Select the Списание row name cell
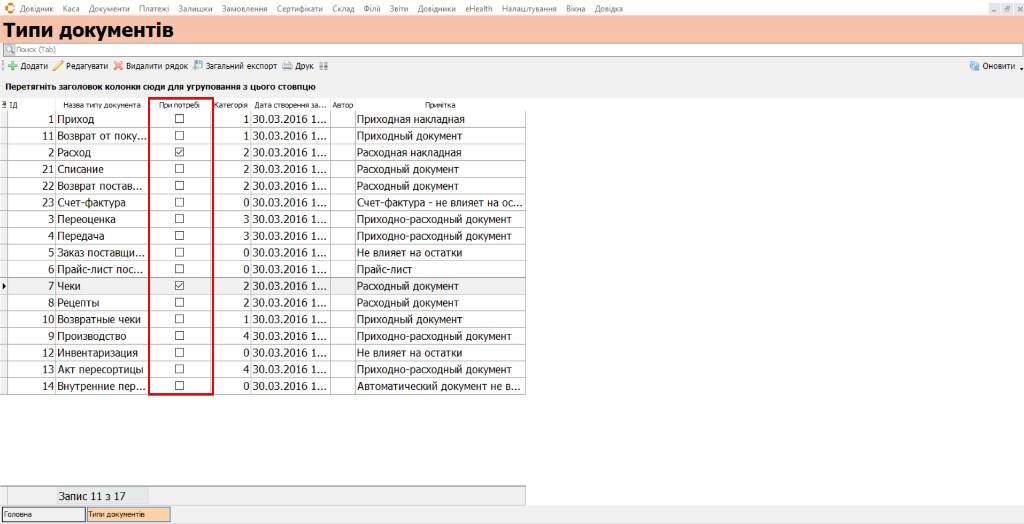1024x524 pixels. click(102, 169)
